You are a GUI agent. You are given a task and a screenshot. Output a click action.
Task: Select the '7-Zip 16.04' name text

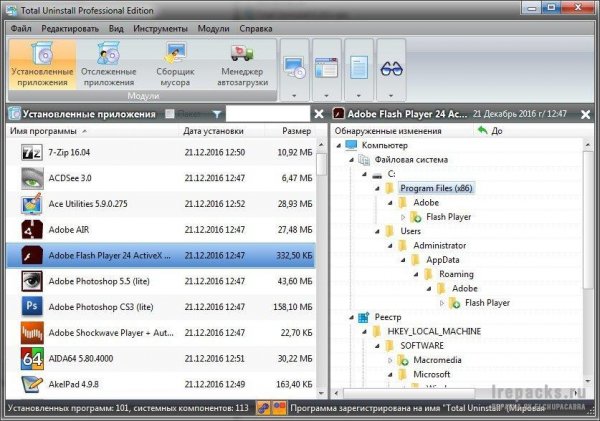[69, 152]
